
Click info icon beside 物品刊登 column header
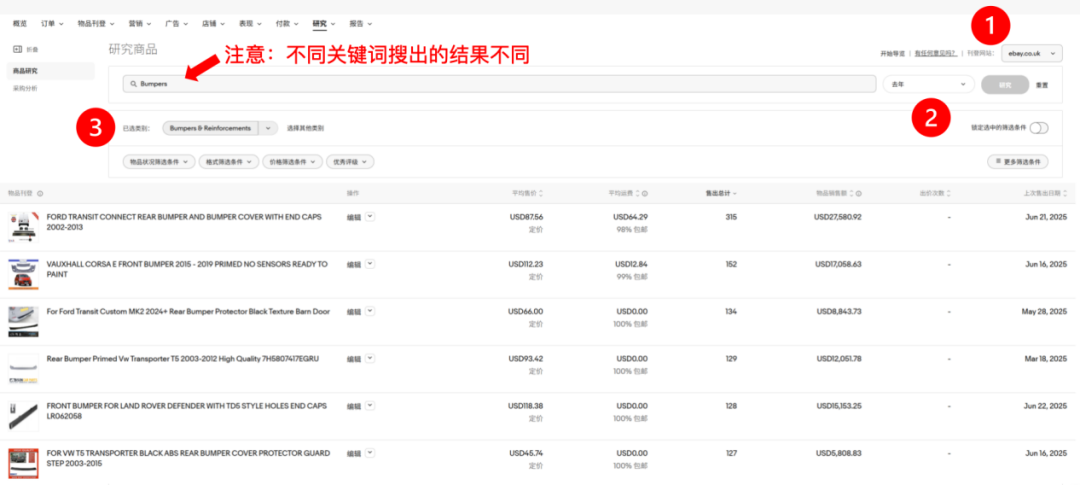click(x=40, y=194)
